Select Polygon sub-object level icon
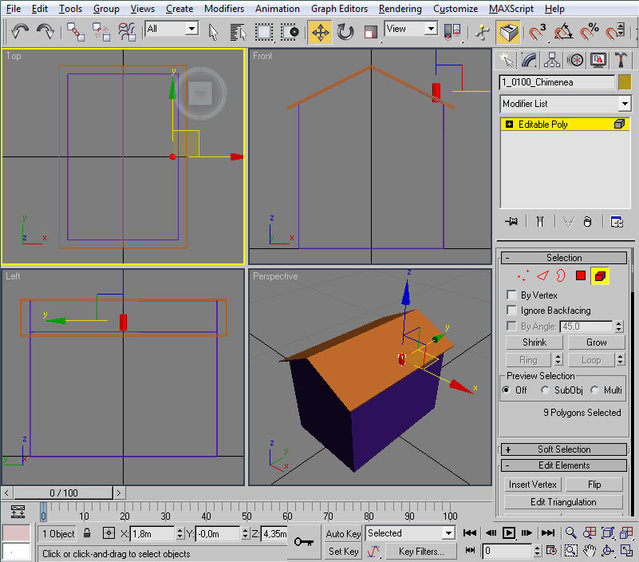The image size is (639, 562). point(580,276)
